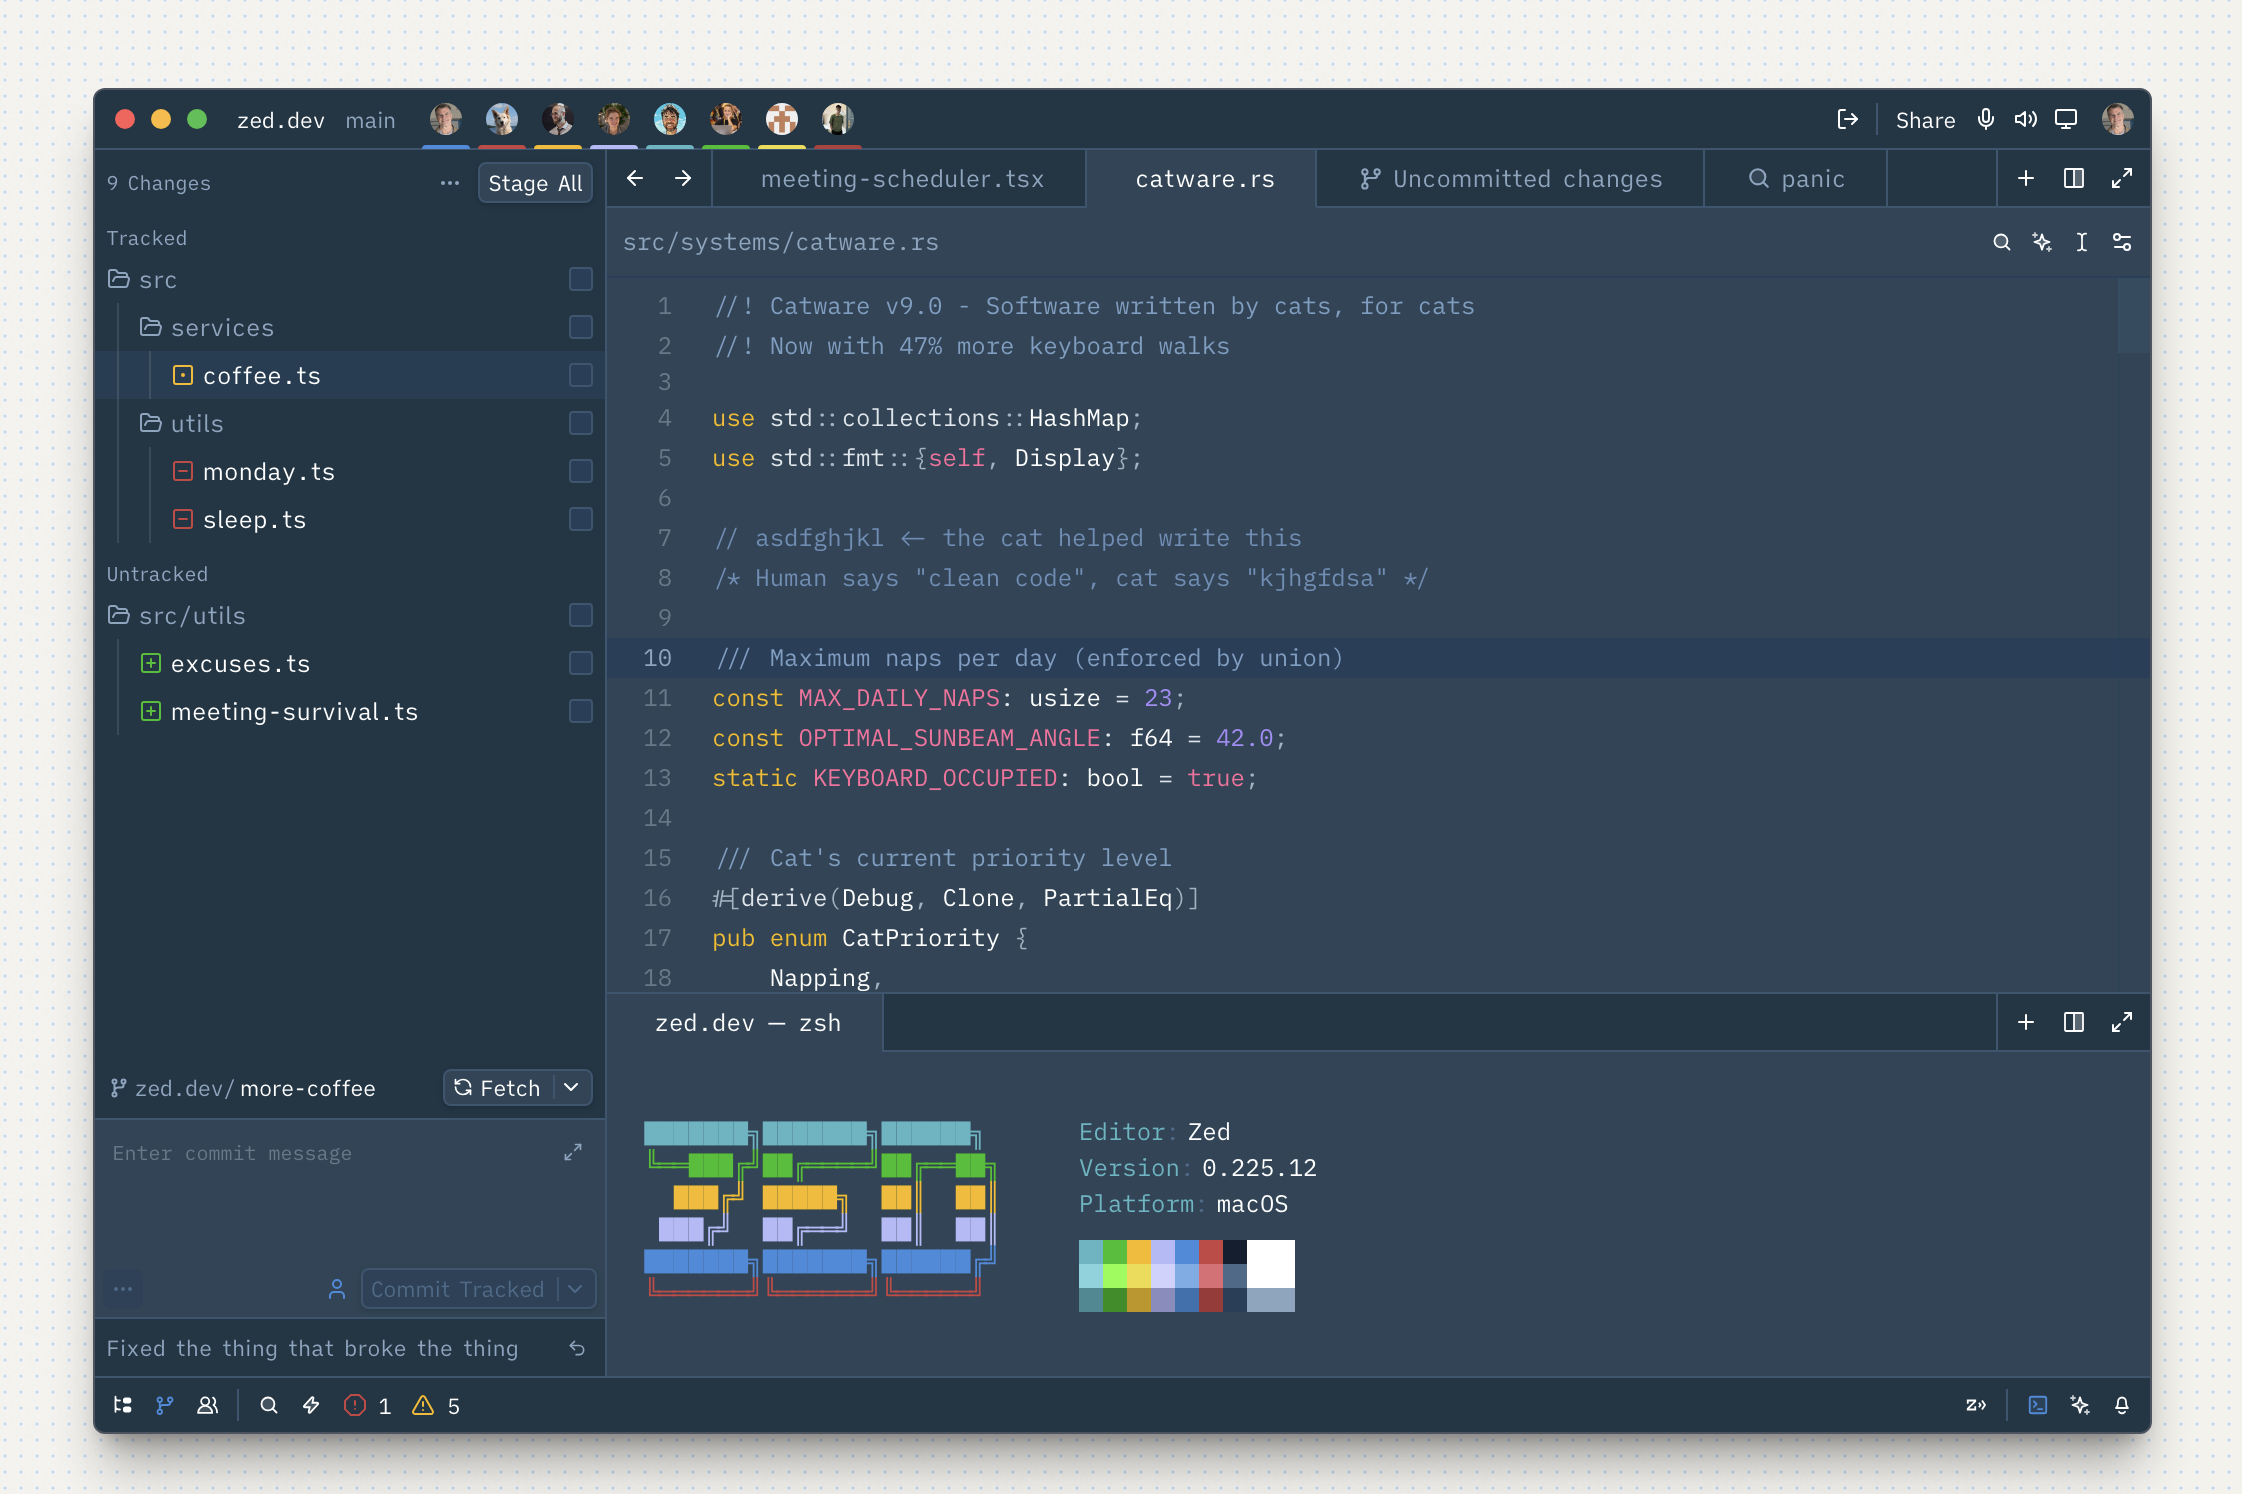Click the Stage All button
Image resolution: width=2242 pixels, height=1494 pixels.
[x=535, y=183]
